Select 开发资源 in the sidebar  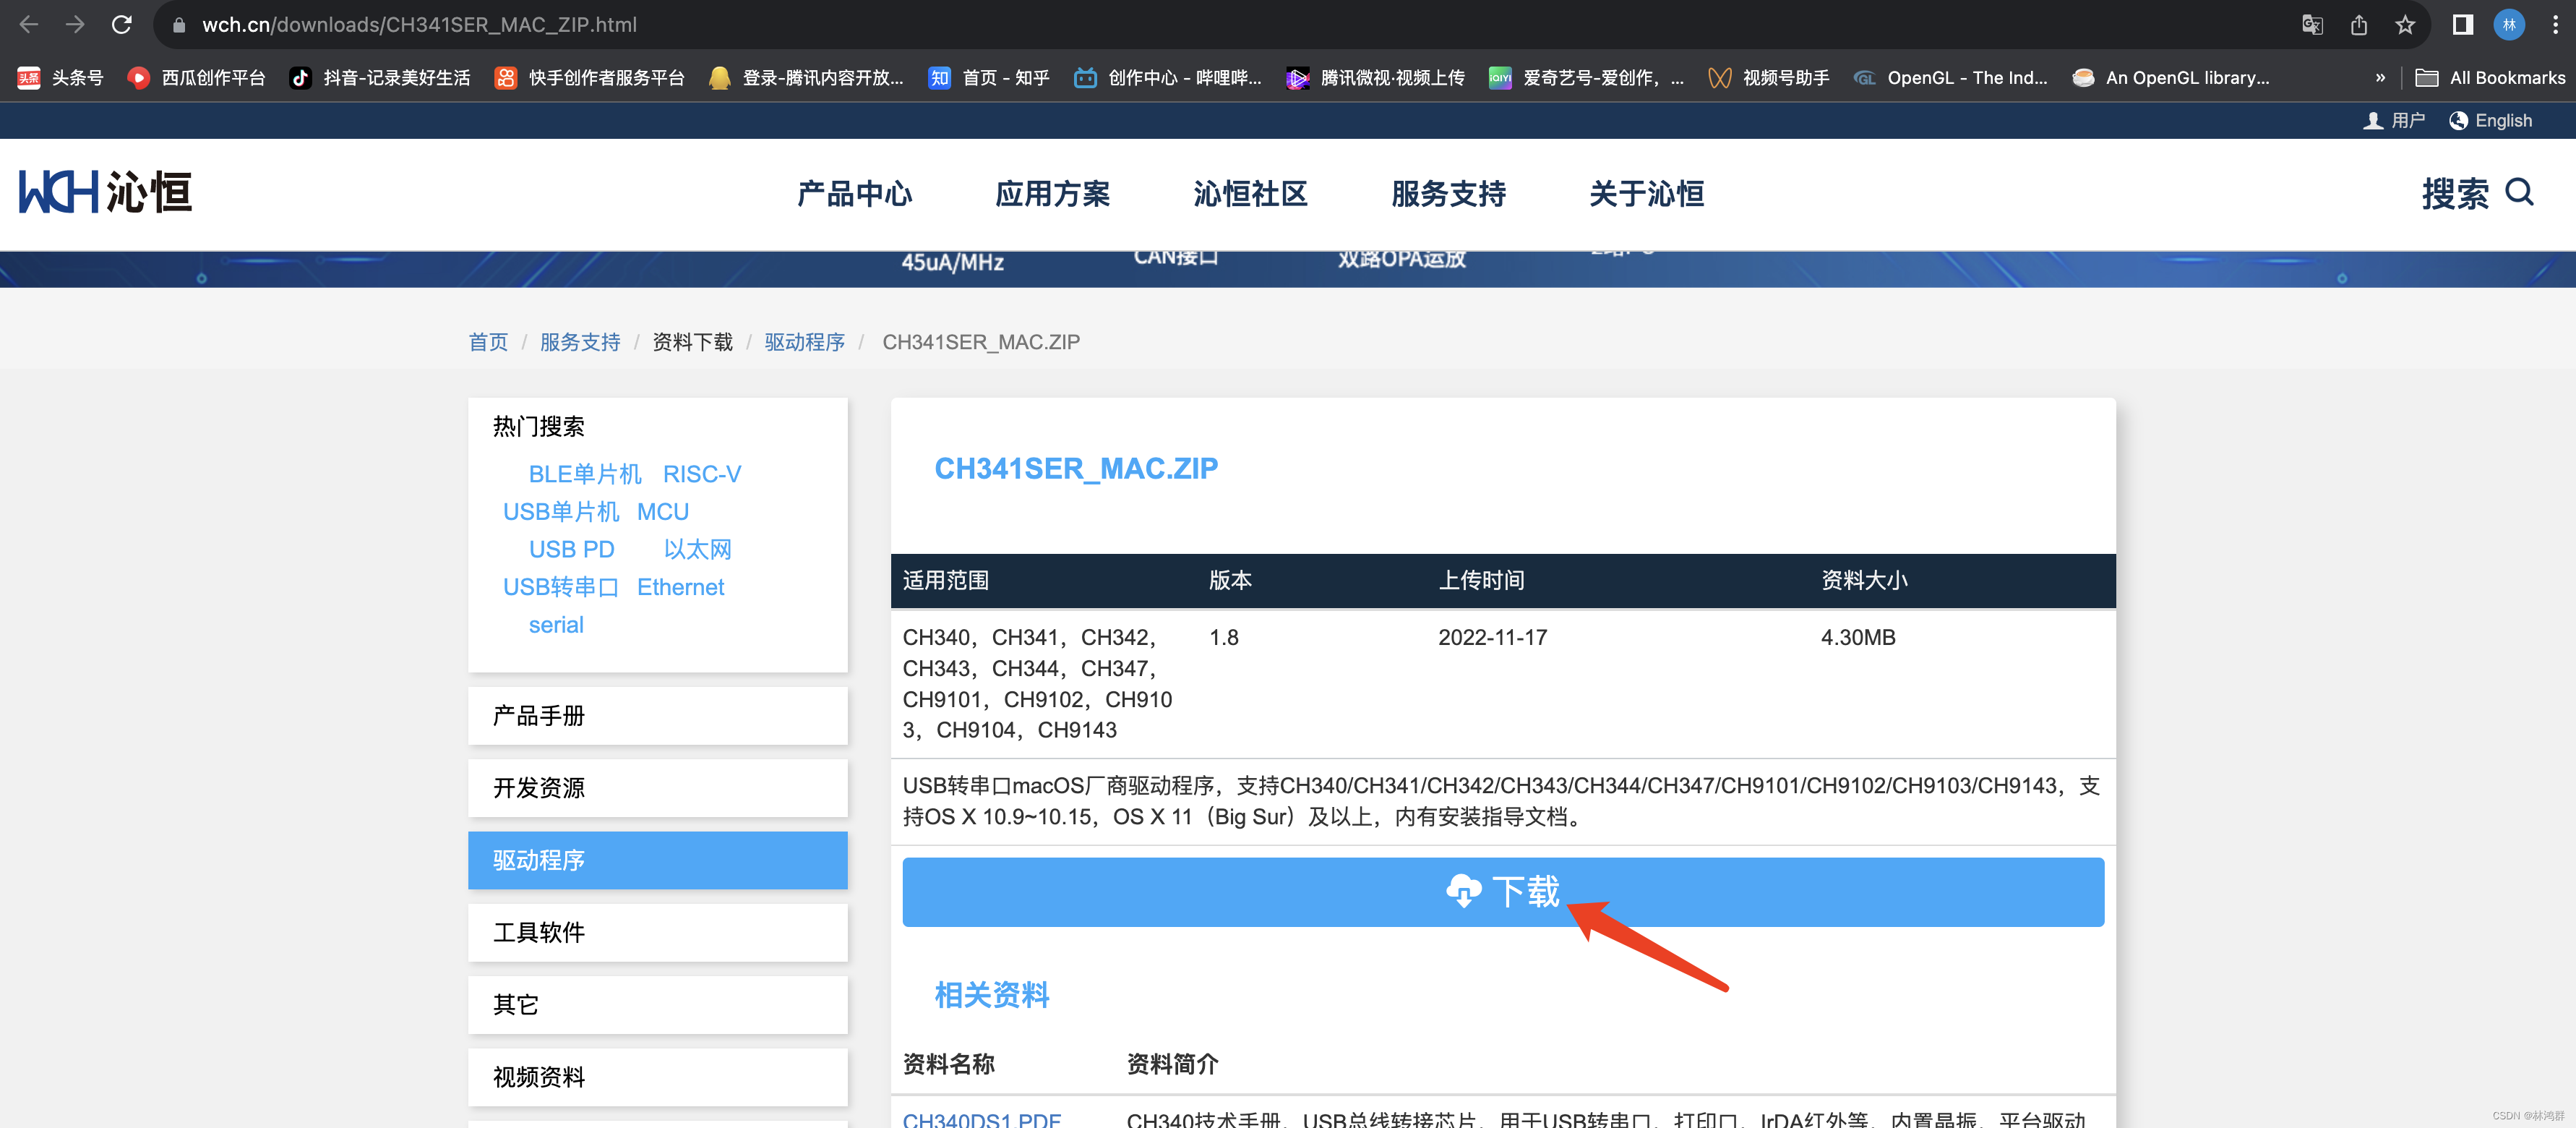(x=657, y=788)
